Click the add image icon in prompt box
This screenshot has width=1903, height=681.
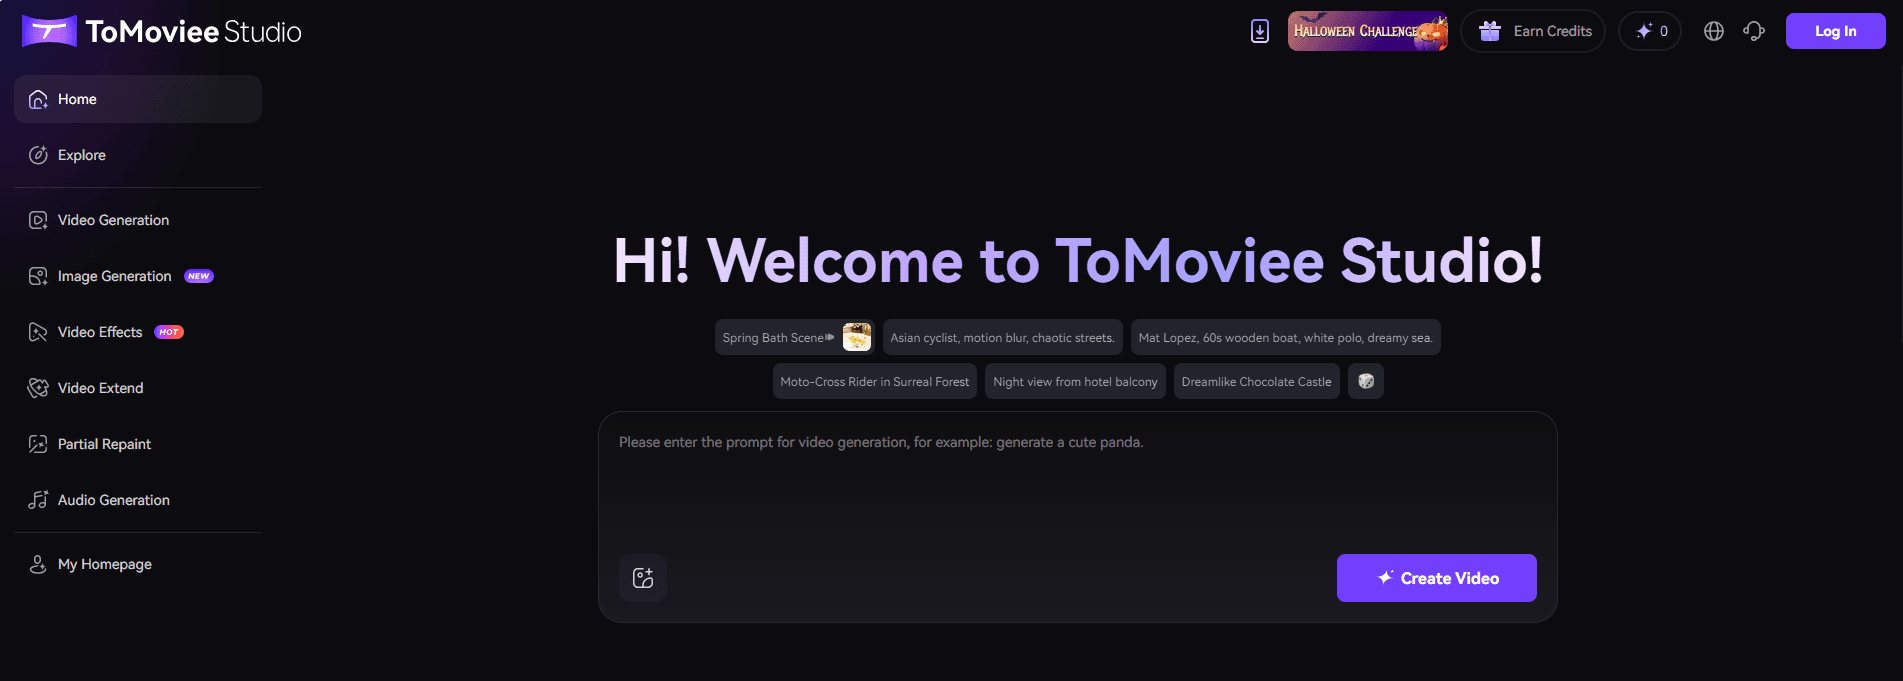point(643,578)
